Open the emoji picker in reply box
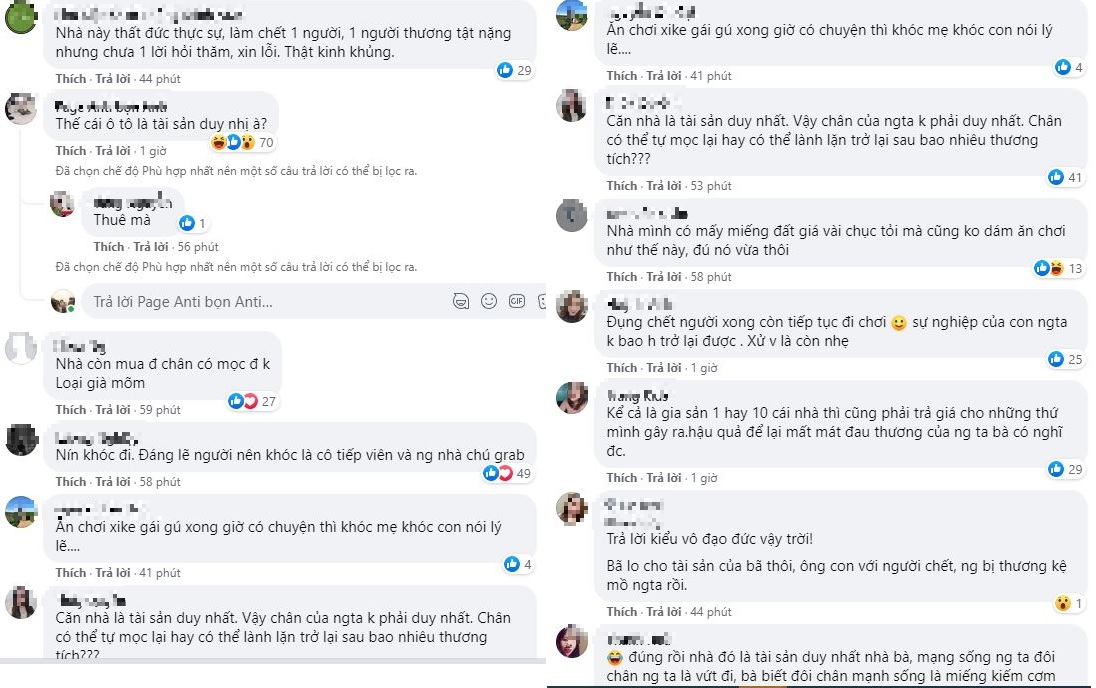Viewport: 1096px width, 688px height. pyautogui.click(x=489, y=300)
